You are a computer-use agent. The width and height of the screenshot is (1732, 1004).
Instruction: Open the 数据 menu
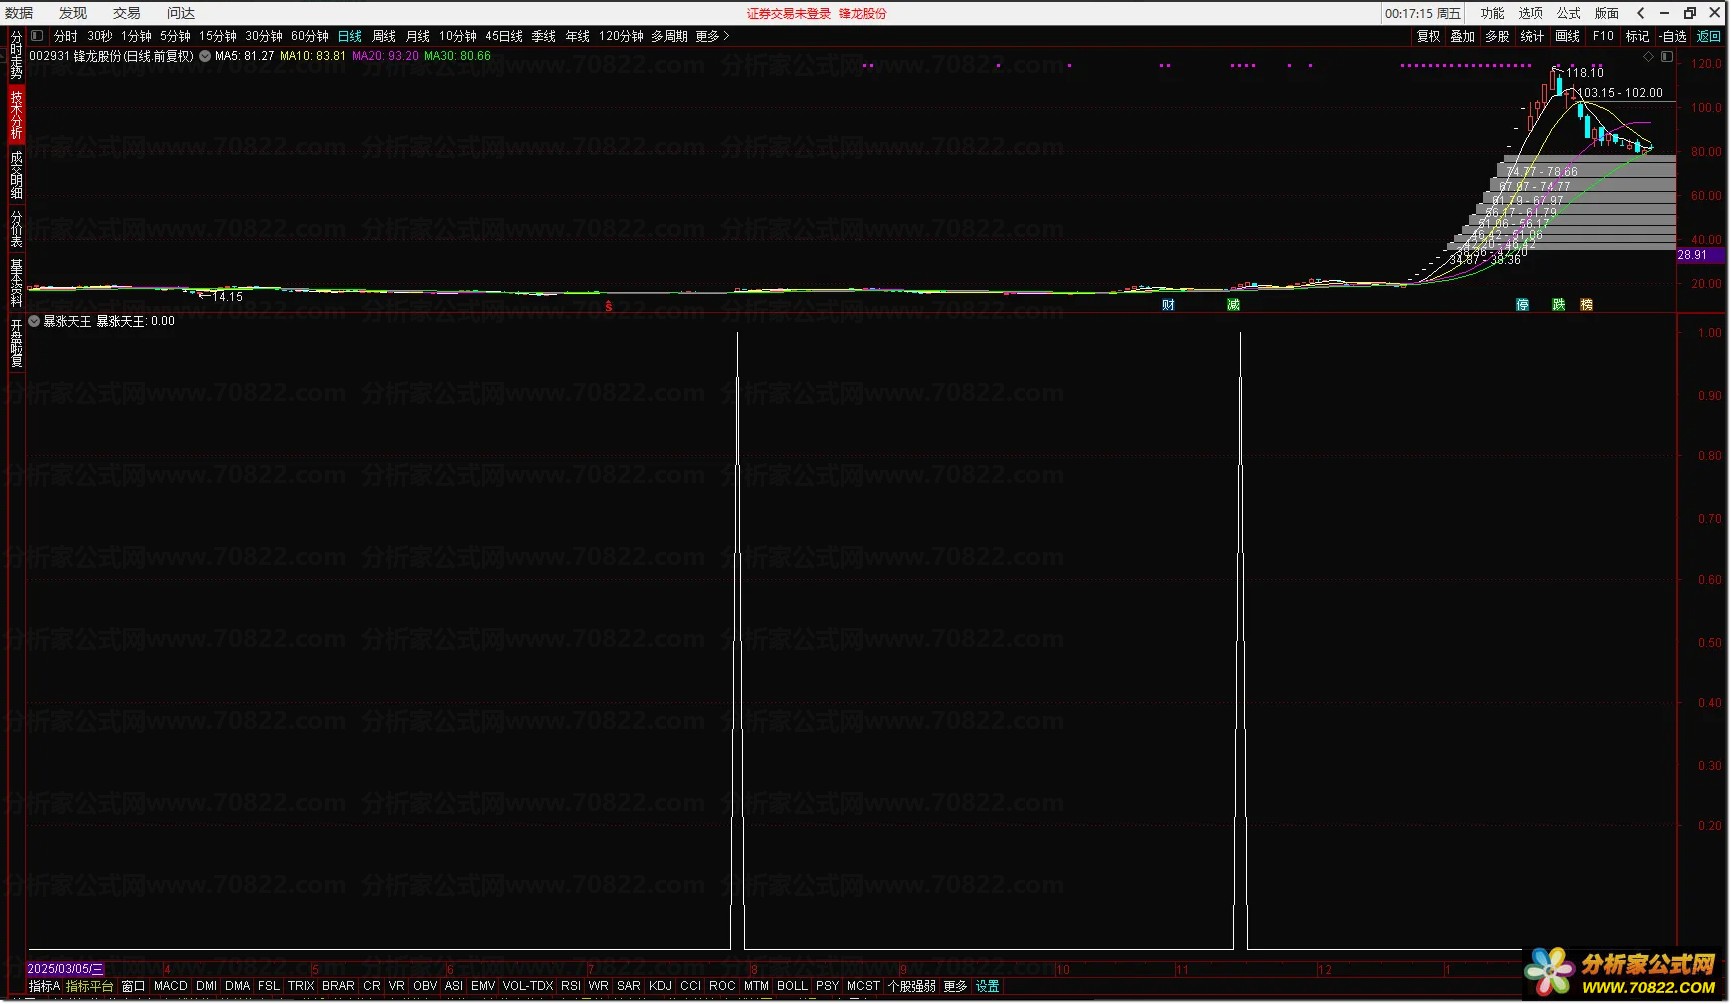point(19,13)
